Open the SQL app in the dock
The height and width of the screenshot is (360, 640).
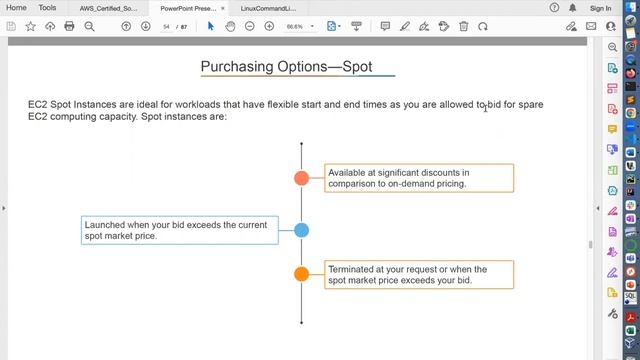(631, 298)
